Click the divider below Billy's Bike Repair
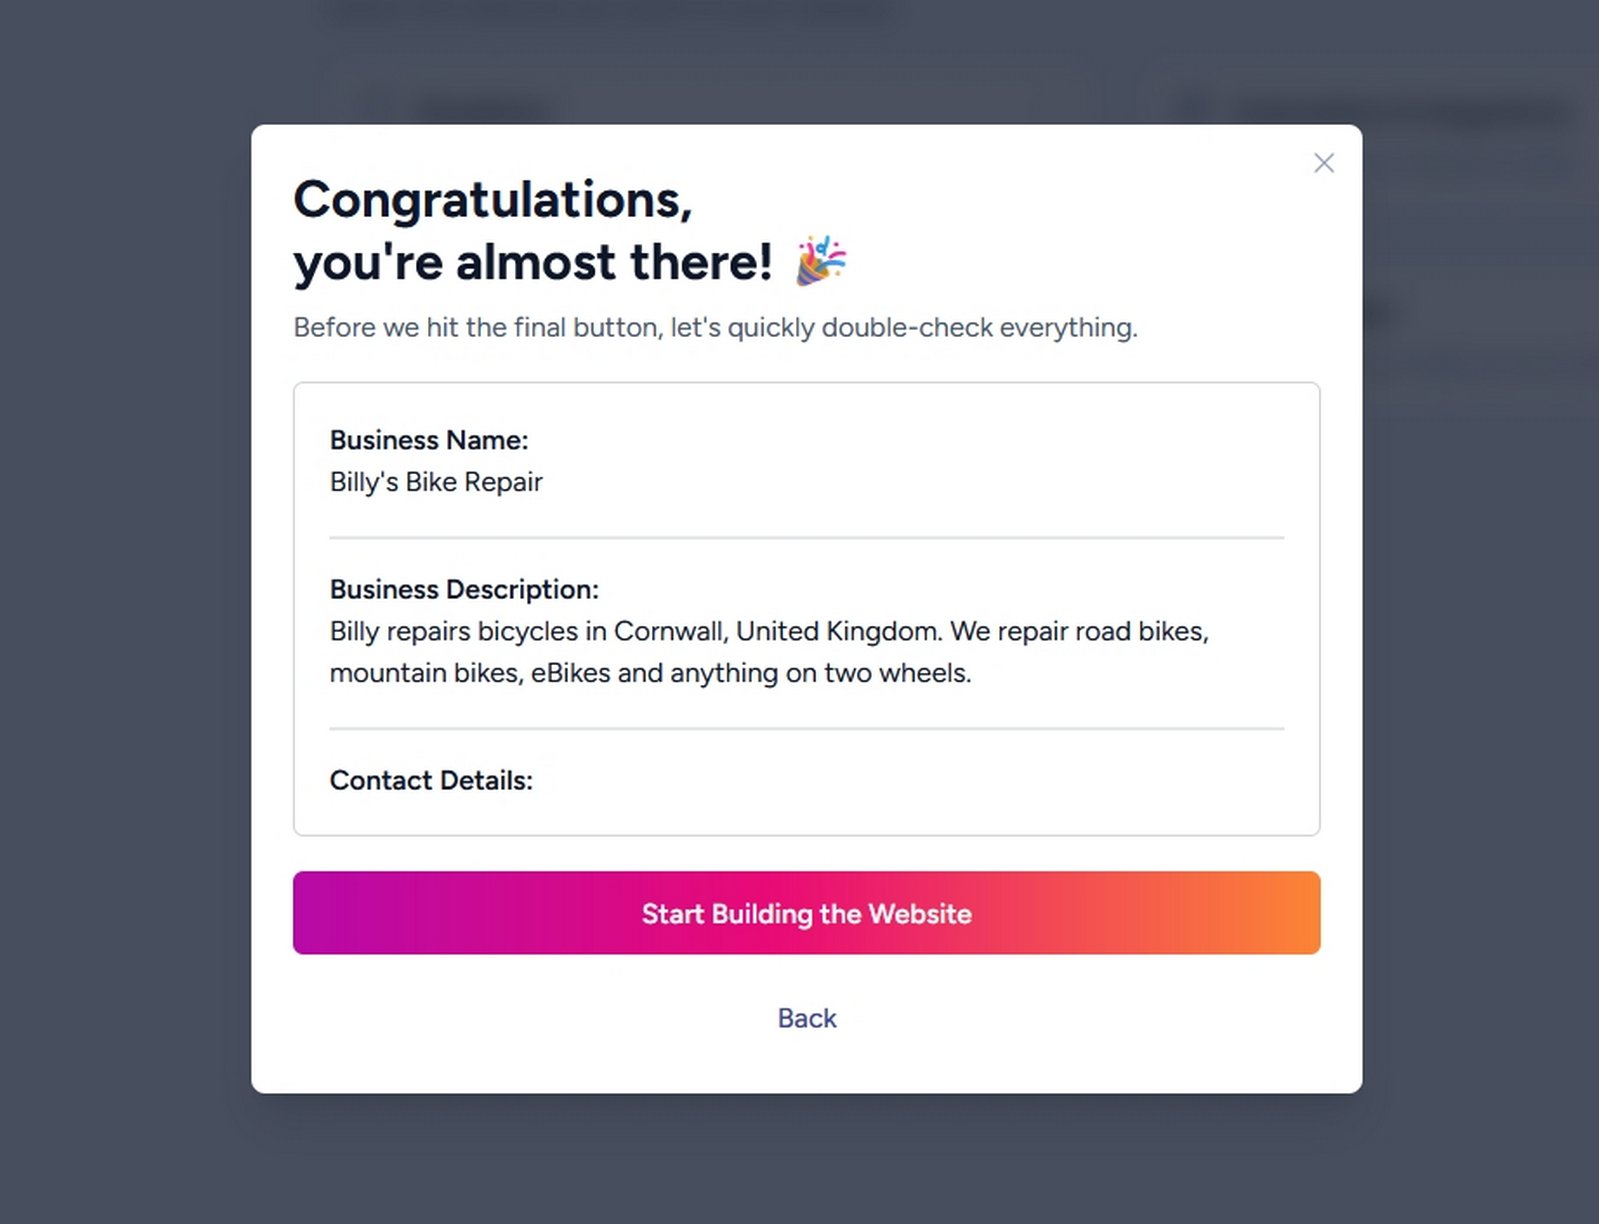Viewport: 1599px width, 1224px height. coord(806,538)
